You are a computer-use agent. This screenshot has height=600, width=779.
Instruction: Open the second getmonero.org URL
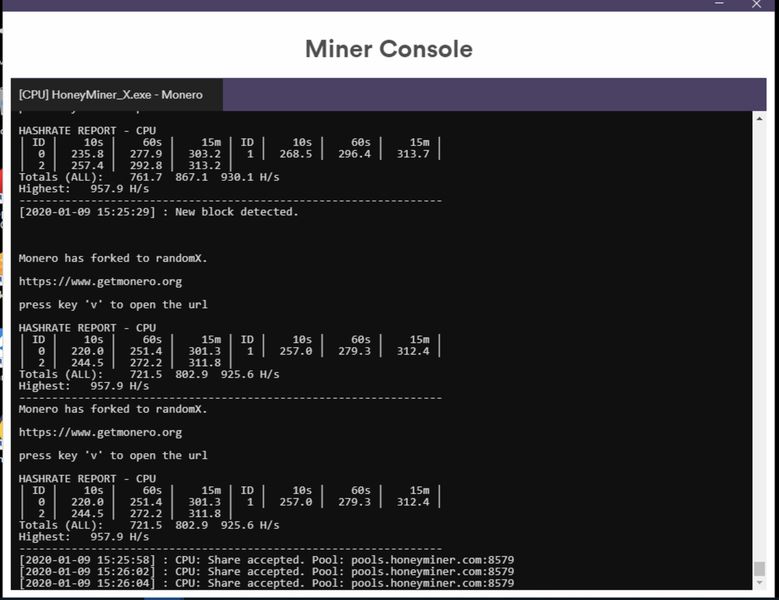click(100, 433)
